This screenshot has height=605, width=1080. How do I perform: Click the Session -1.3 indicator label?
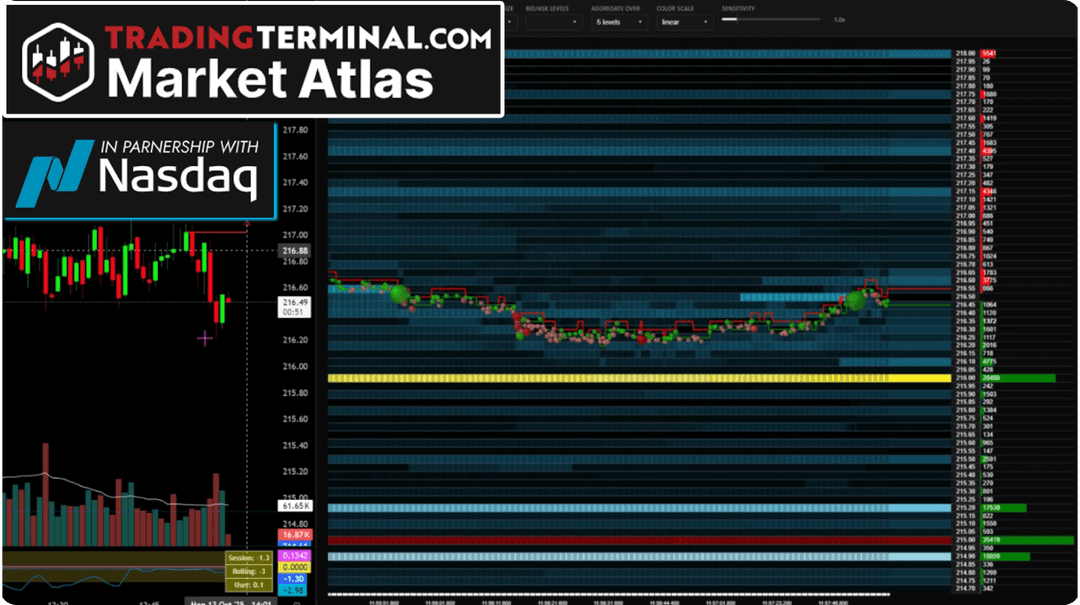pyautogui.click(x=249, y=557)
